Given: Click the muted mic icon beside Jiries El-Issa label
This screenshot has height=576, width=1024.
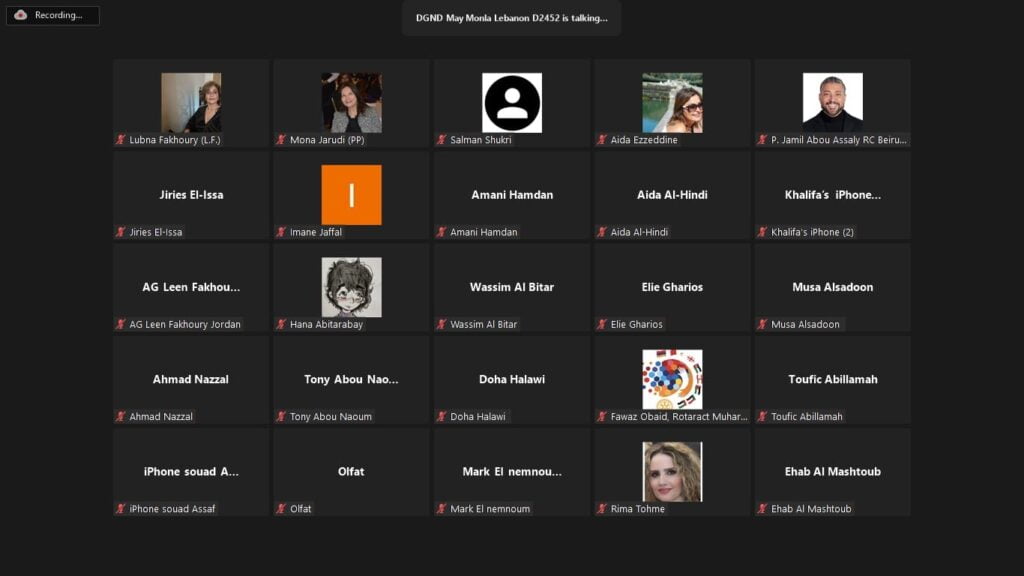Looking at the screenshot, I should (x=121, y=232).
